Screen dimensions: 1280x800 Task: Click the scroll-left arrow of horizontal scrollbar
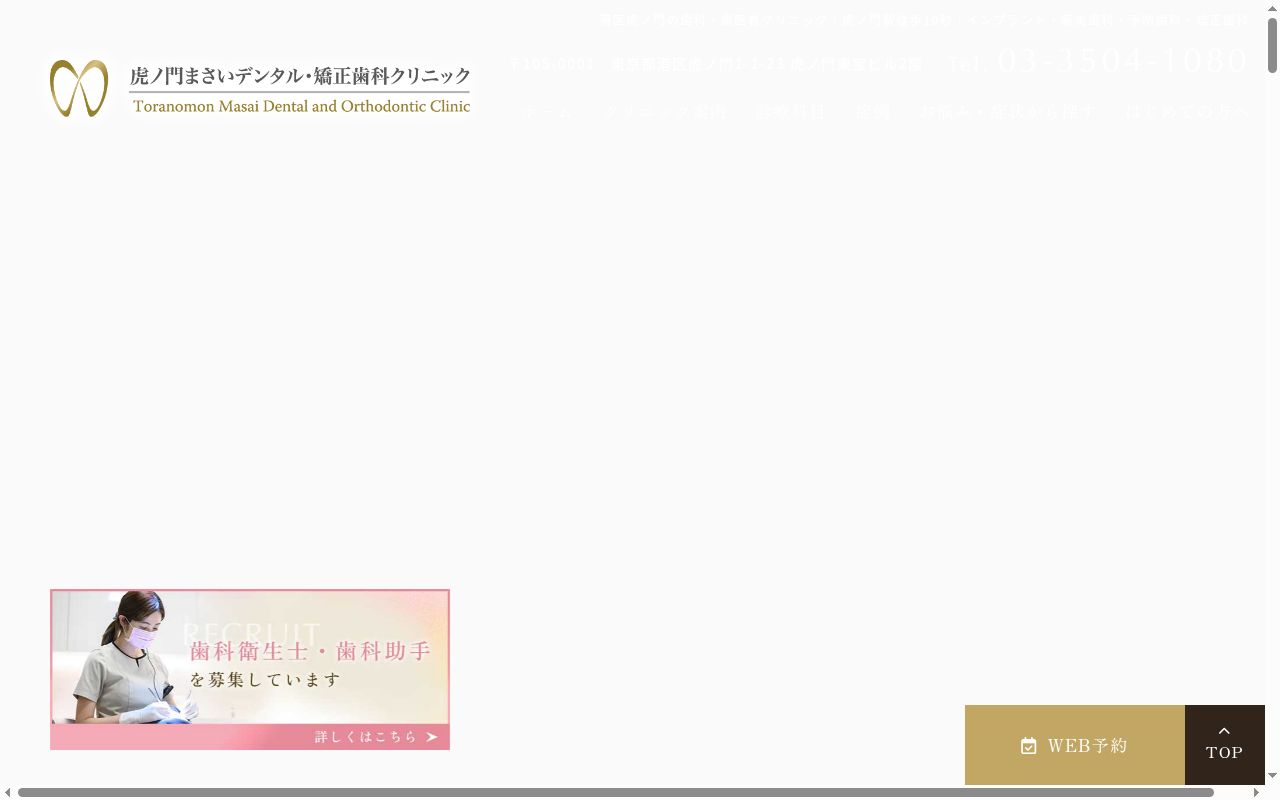point(8,792)
